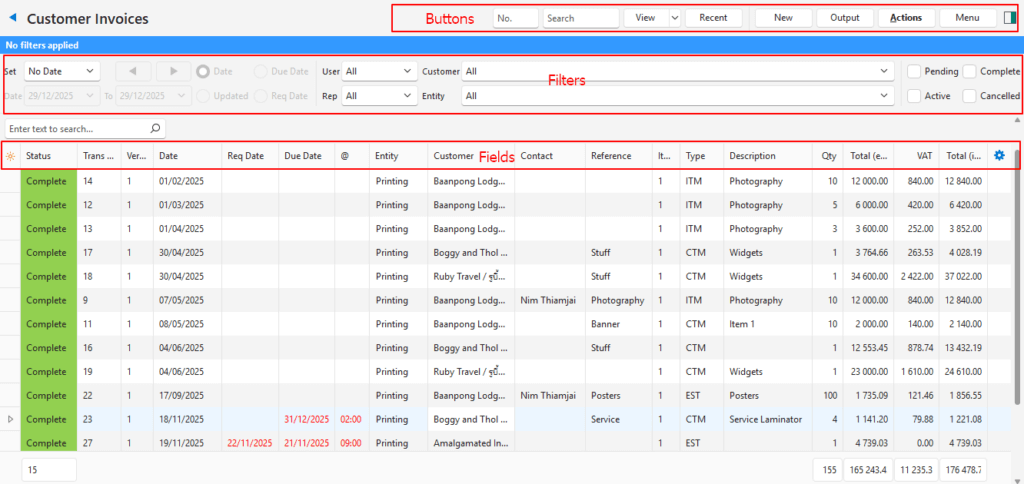
Task: Click the next date period arrow
Action: coord(173,71)
